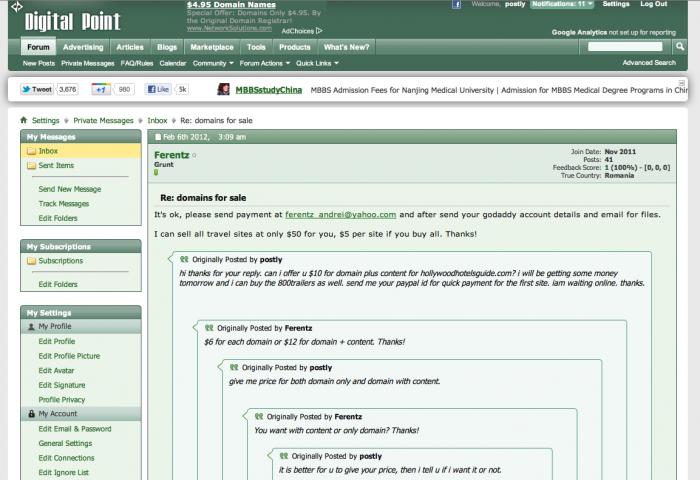Screen dimensions: 700x480
Task: Open the Calendar link
Action: point(173,63)
